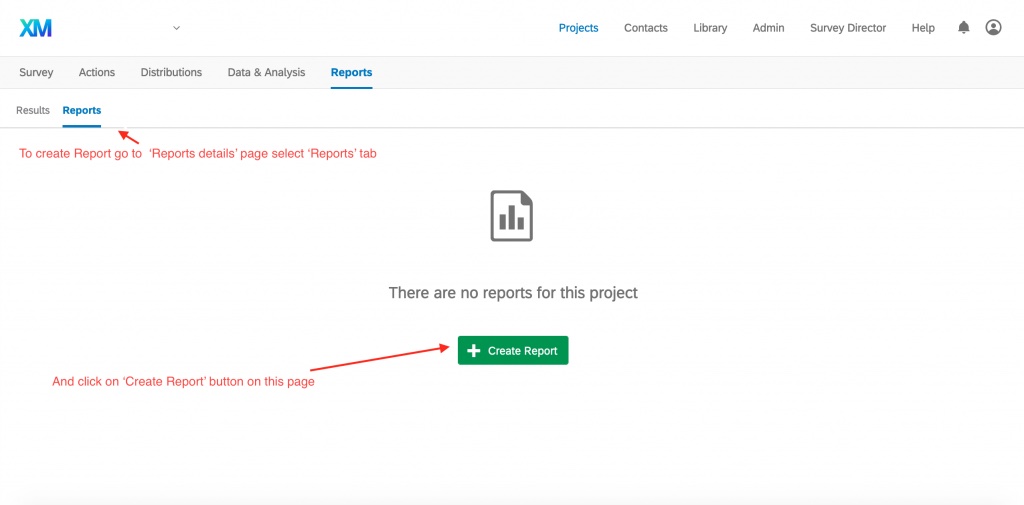The height and width of the screenshot is (505, 1024).
Task: Open the Admin section
Action: [769, 28]
